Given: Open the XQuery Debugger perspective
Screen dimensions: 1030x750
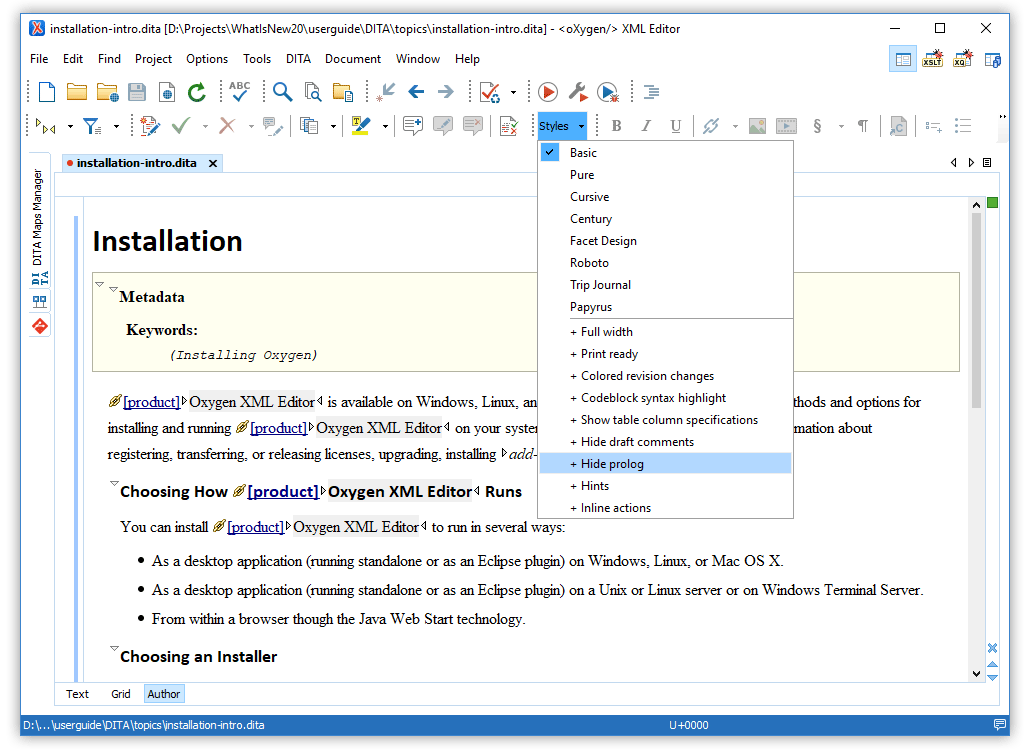Looking at the screenshot, I should click(x=963, y=59).
